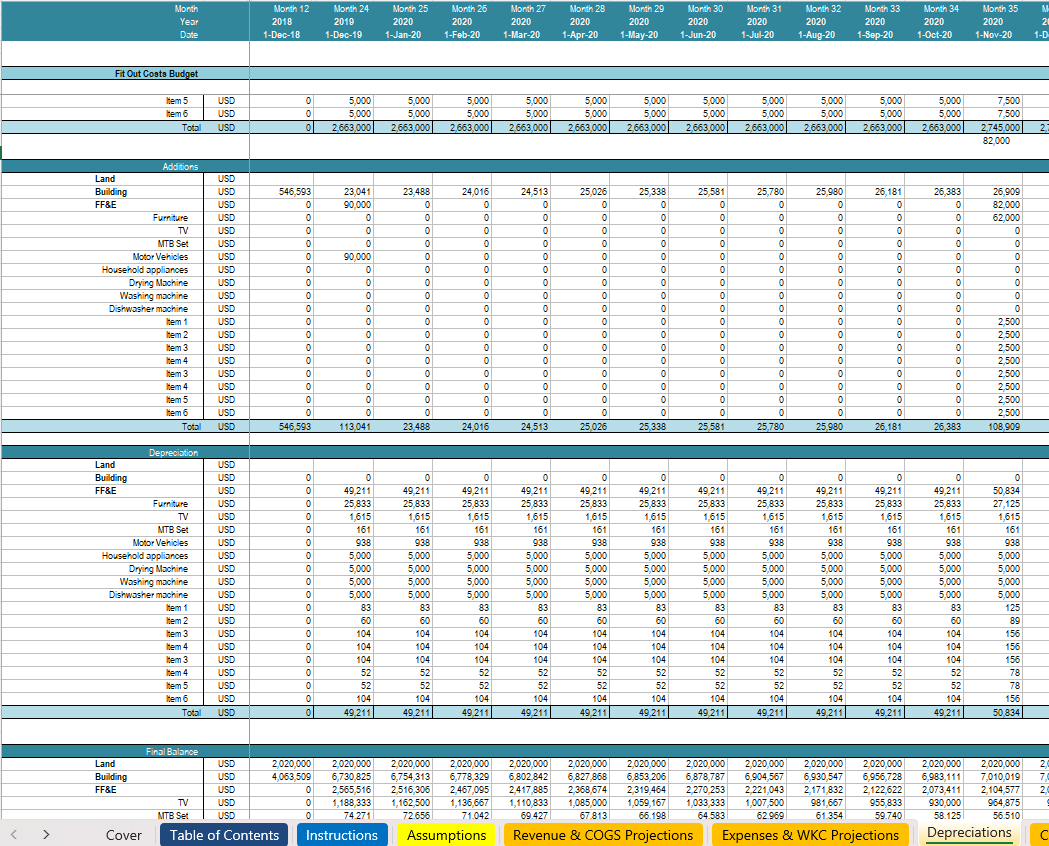Go to the Assumptions sheet tab
Image resolution: width=1049 pixels, height=846 pixels.
[x=446, y=835]
